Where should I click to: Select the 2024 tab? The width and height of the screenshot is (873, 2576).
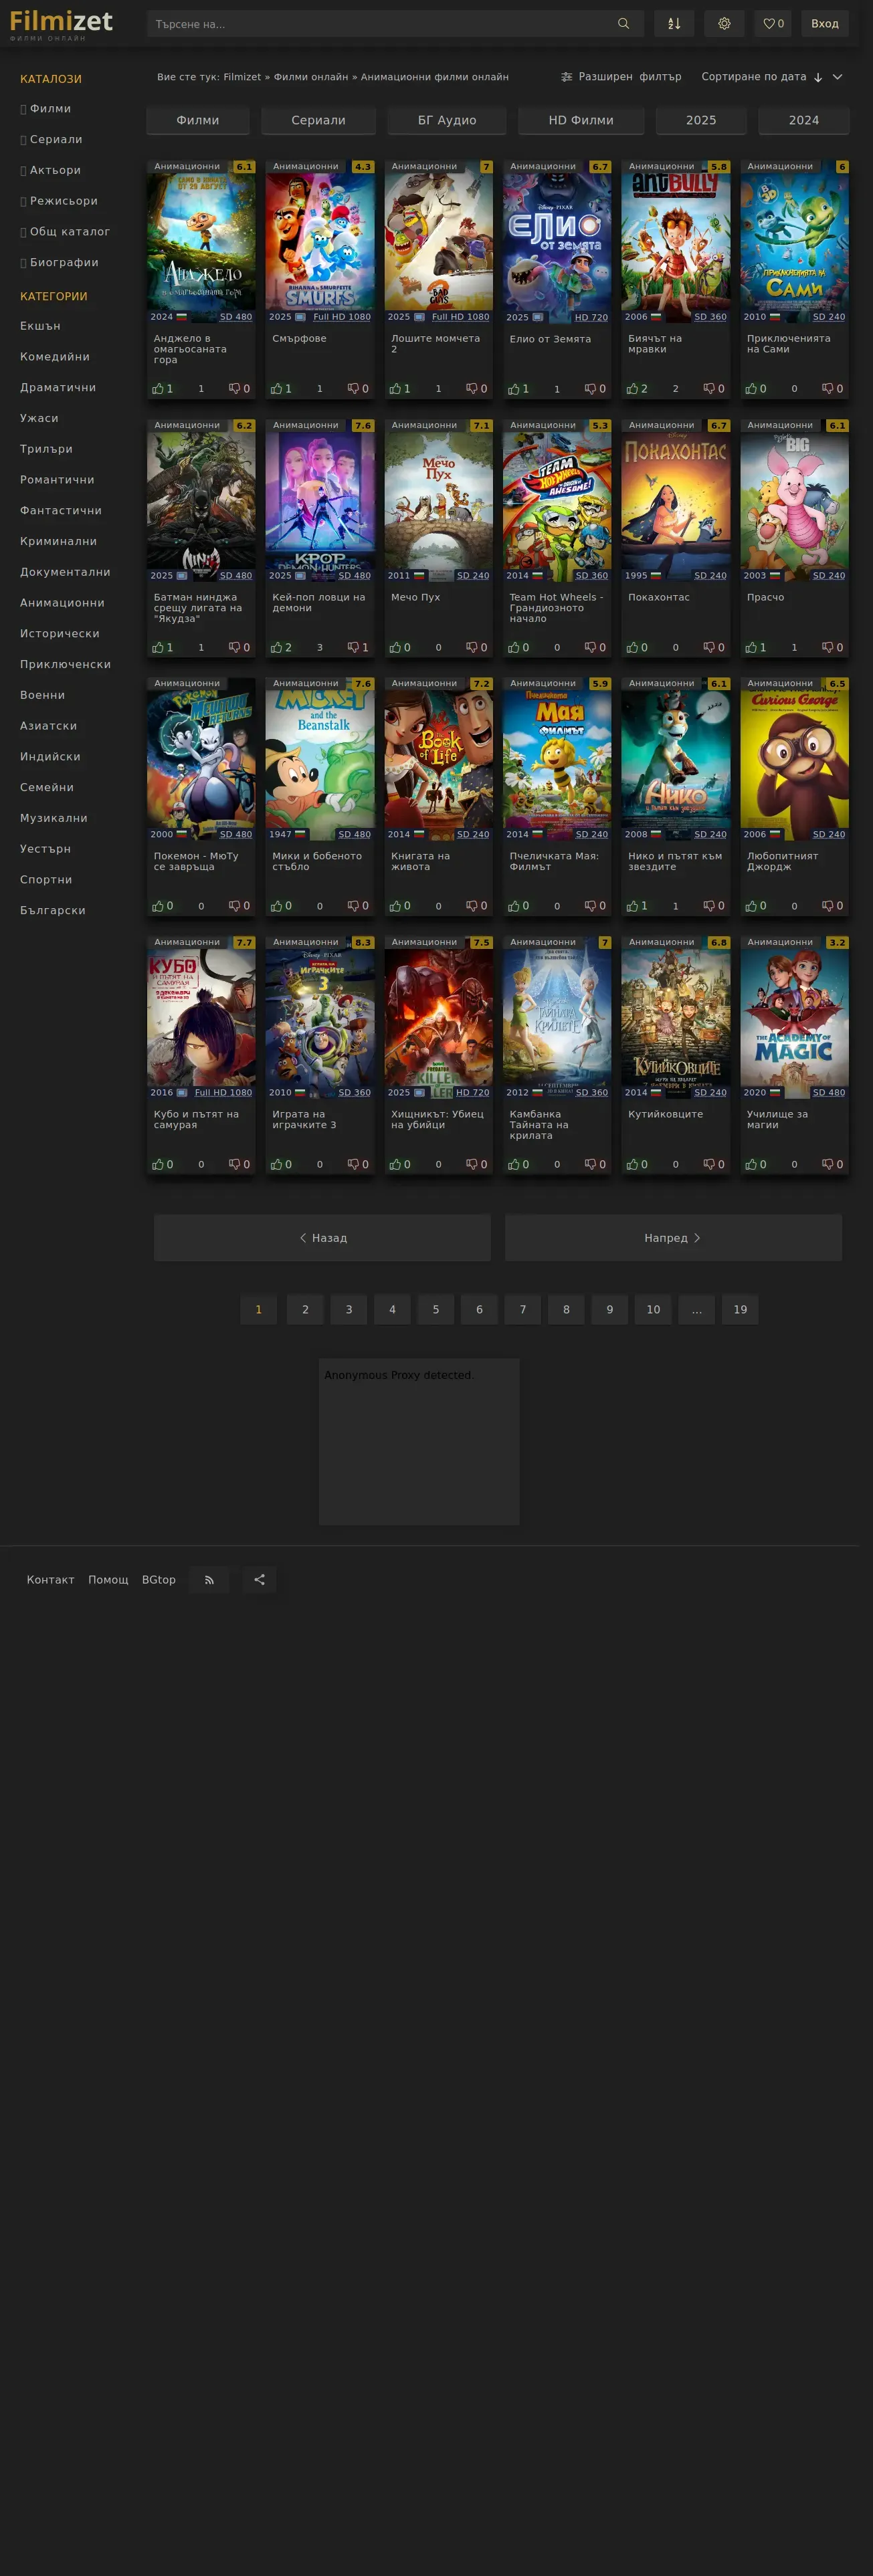[804, 120]
